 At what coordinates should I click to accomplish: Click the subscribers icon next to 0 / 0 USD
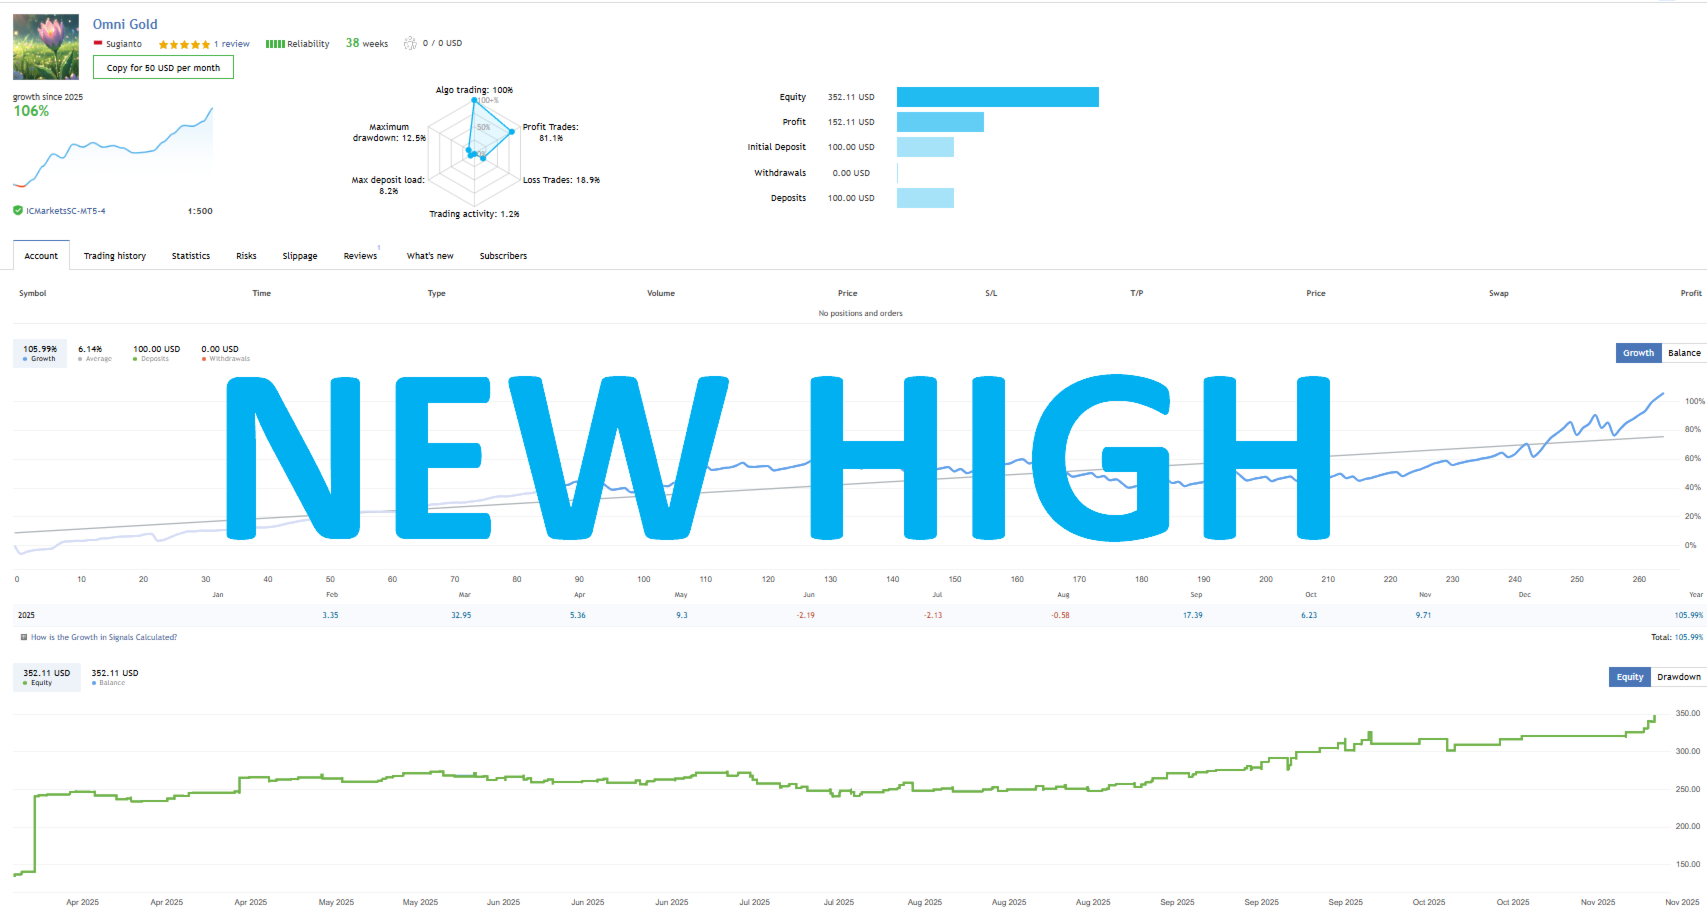point(410,43)
